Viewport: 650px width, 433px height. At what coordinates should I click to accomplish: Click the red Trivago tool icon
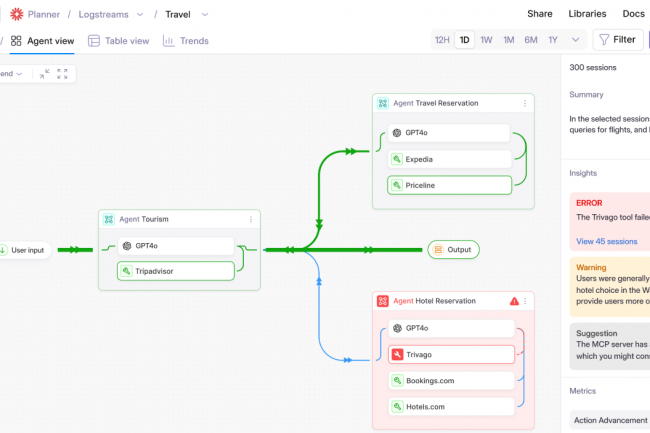[397, 354]
